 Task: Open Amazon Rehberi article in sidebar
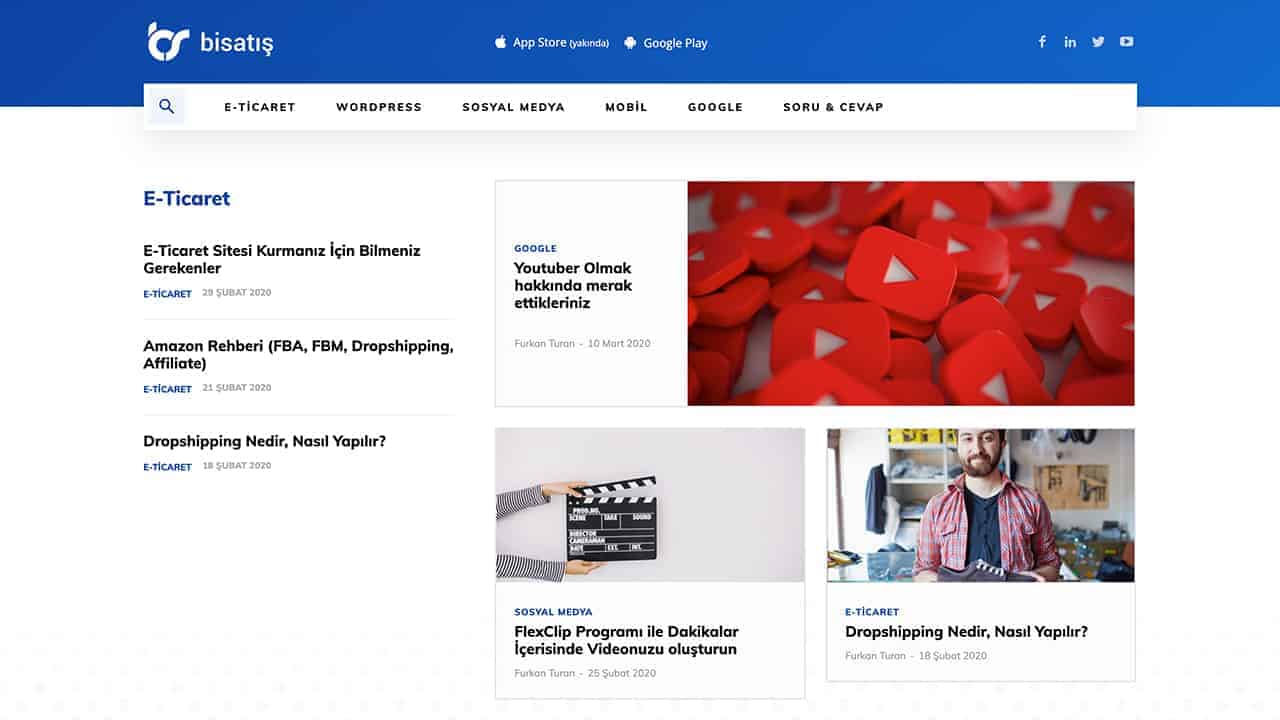(x=298, y=354)
